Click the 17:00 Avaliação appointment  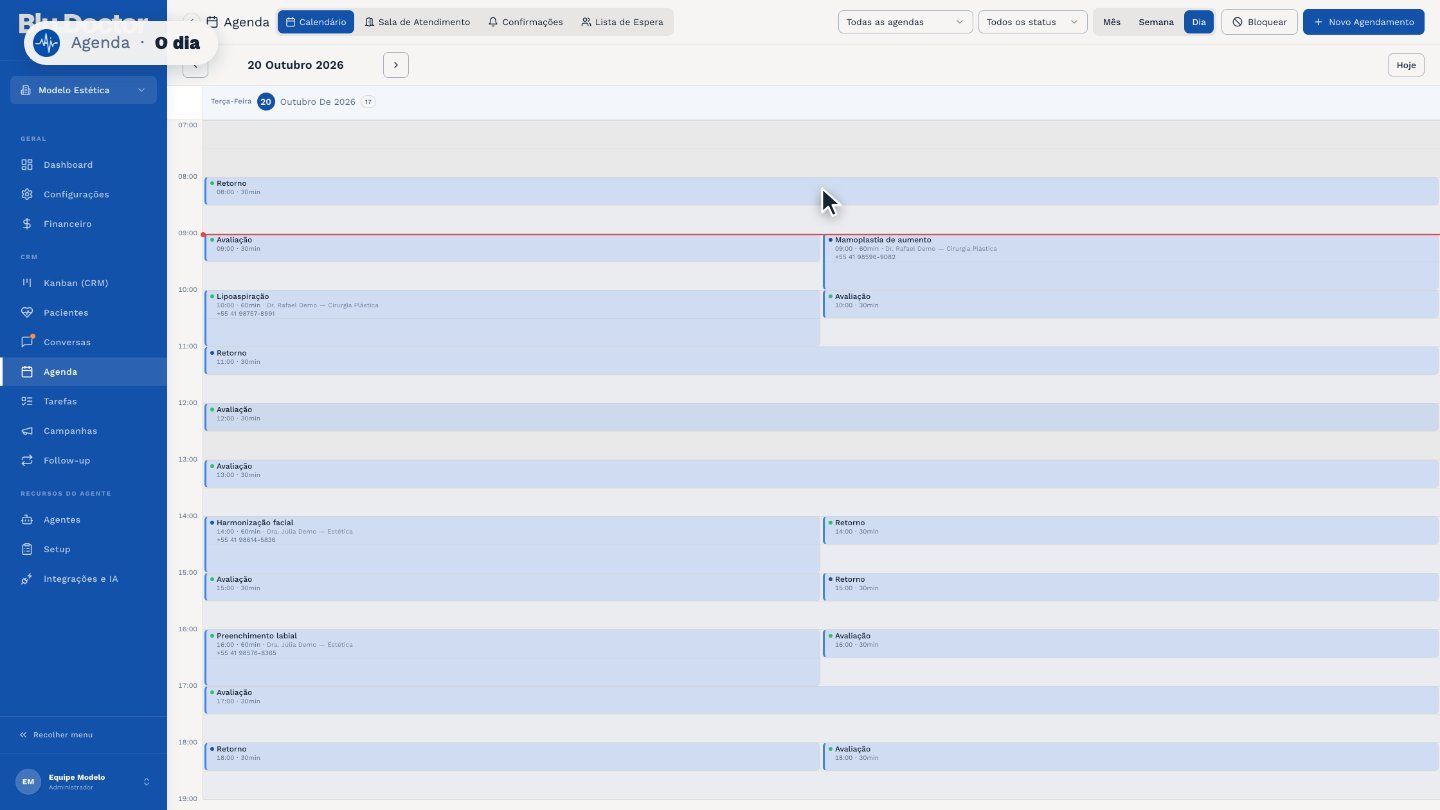pyautogui.click(x=822, y=700)
